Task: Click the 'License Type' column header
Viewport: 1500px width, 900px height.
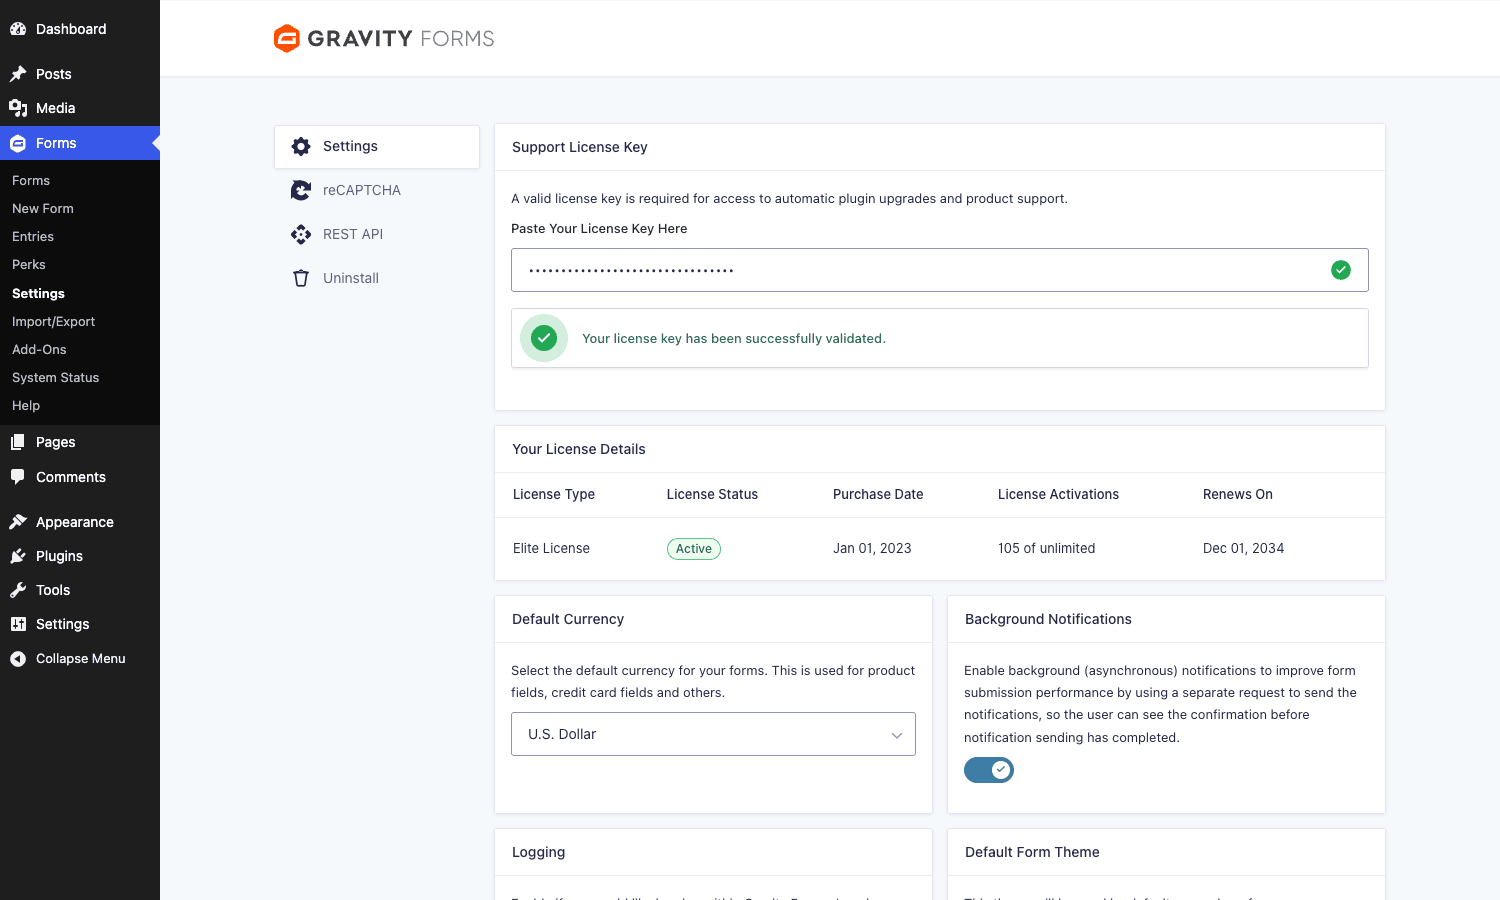Action: tap(554, 494)
